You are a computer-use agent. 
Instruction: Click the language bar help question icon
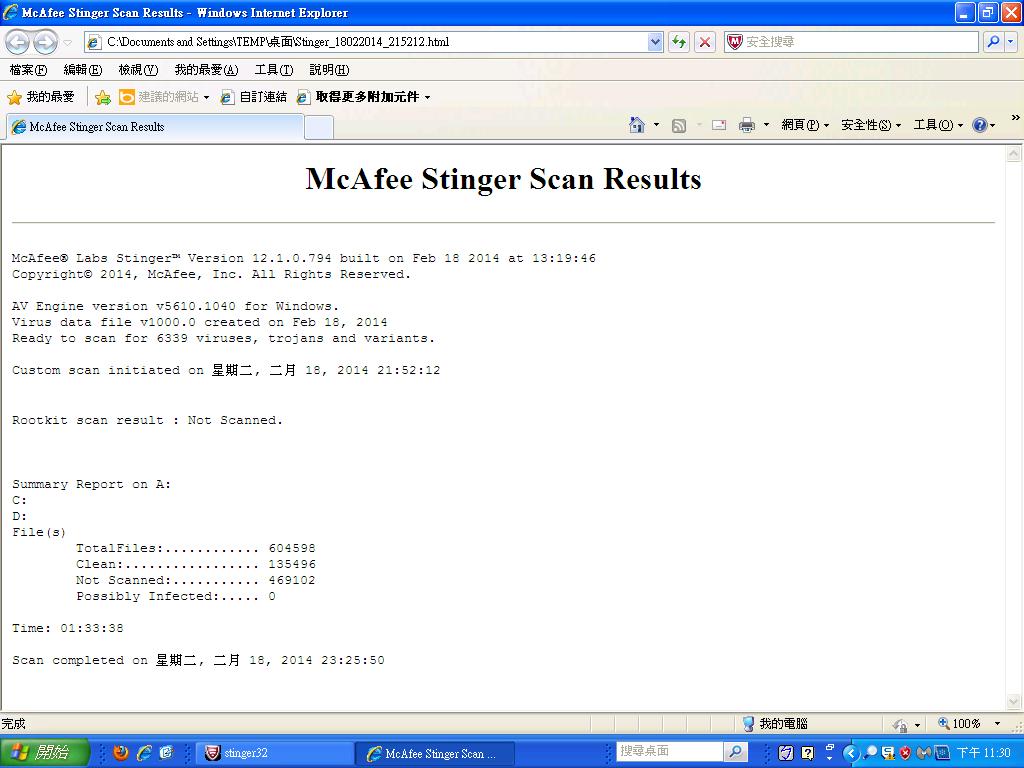click(x=808, y=753)
